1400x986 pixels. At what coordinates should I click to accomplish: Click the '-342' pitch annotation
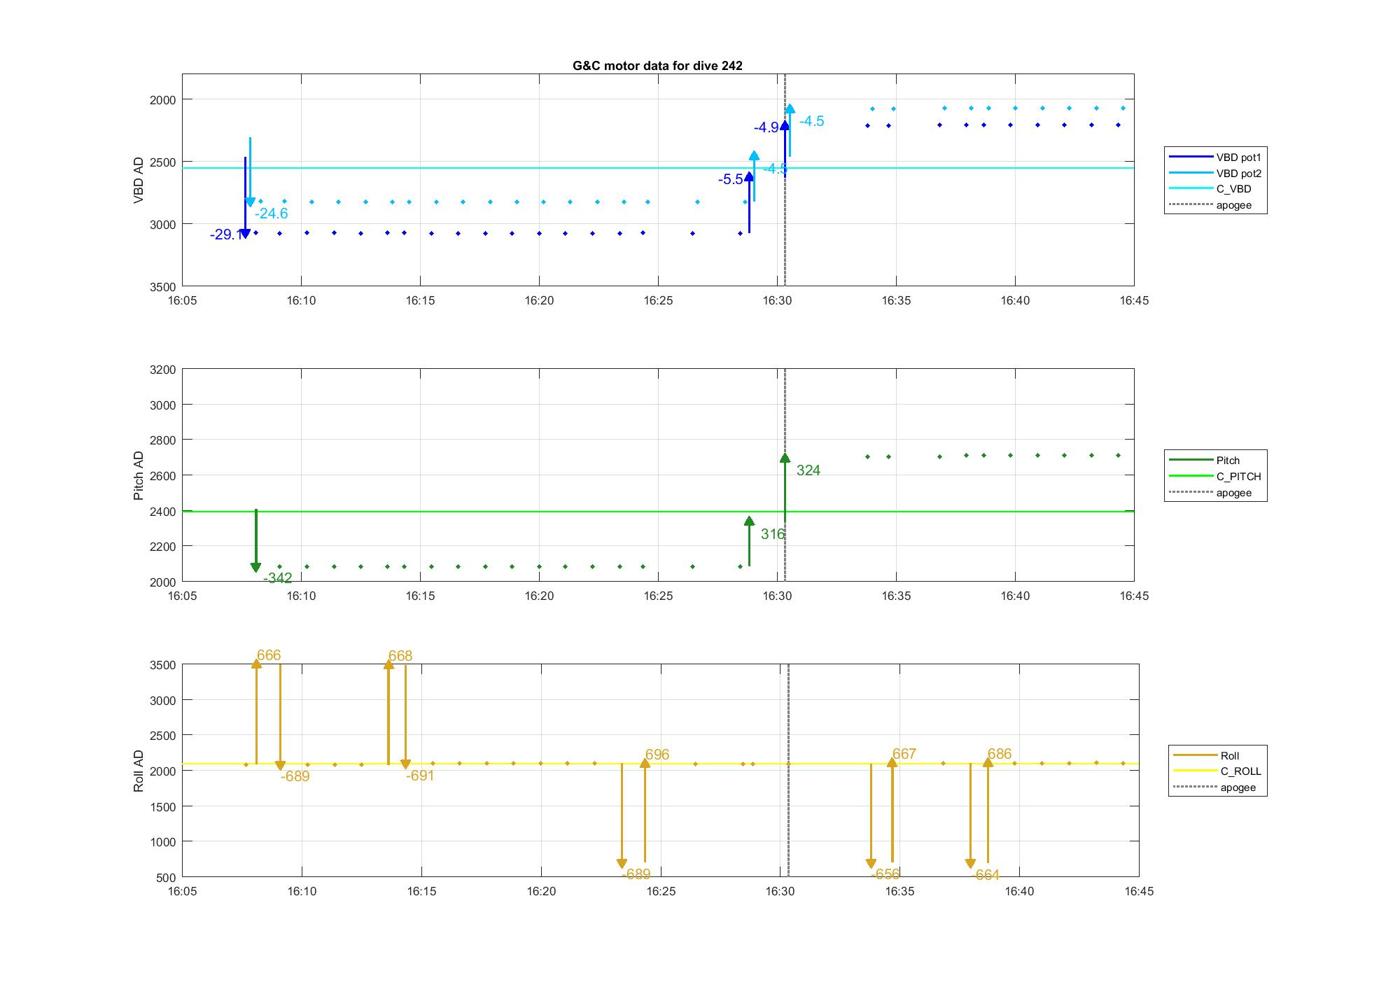[x=278, y=578]
